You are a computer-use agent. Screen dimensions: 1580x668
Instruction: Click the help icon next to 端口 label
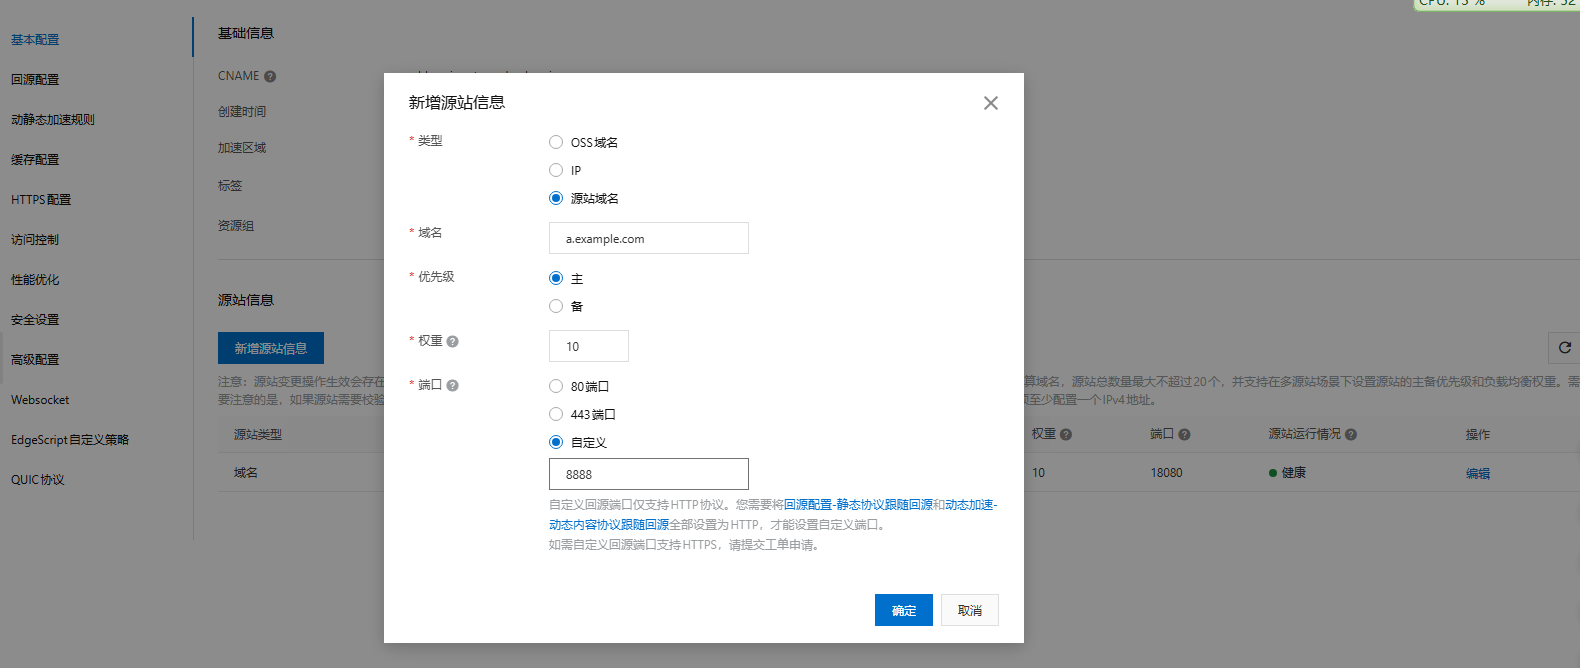tap(453, 386)
